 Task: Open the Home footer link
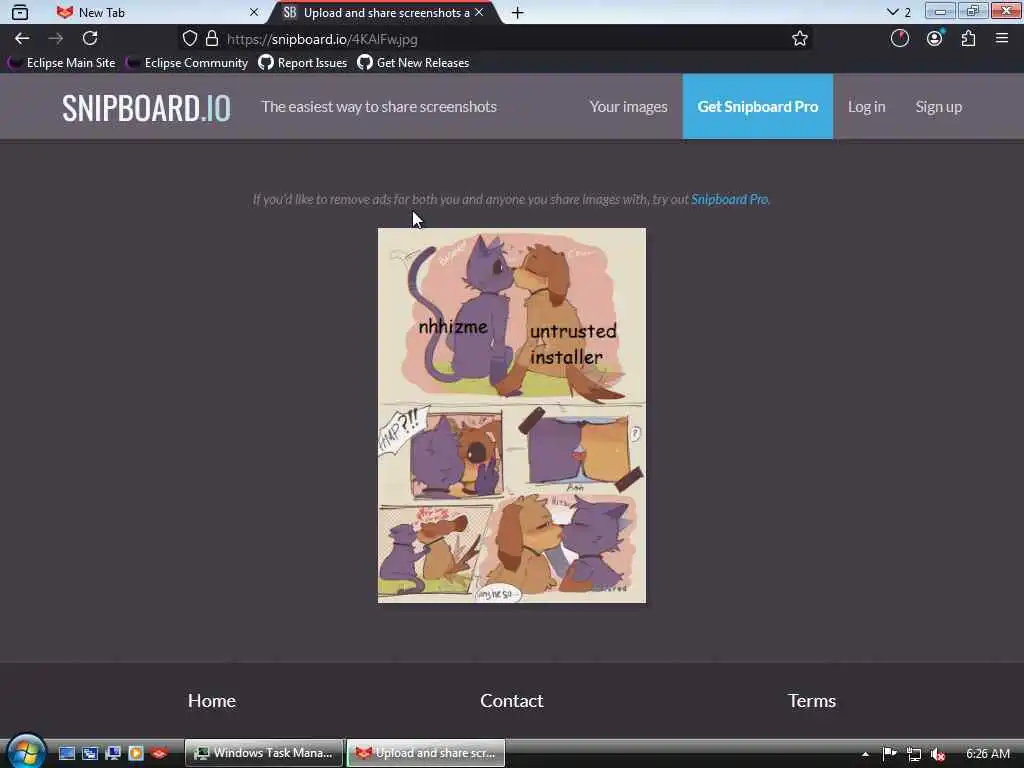tap(212, 701)
